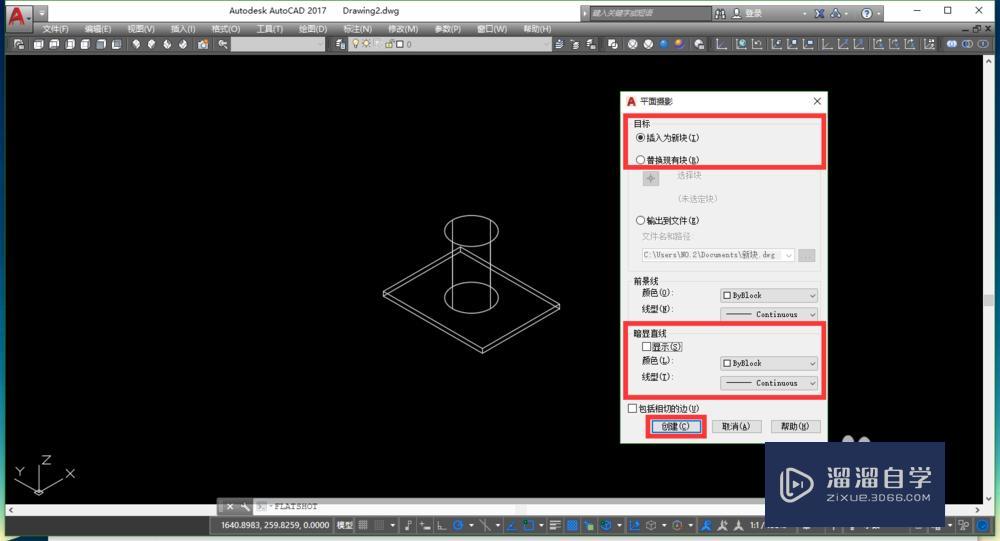Click the World UCS globe icon
Image resolution: width=1000 pixels, height=541 pixels.
(x=742, y=45)
